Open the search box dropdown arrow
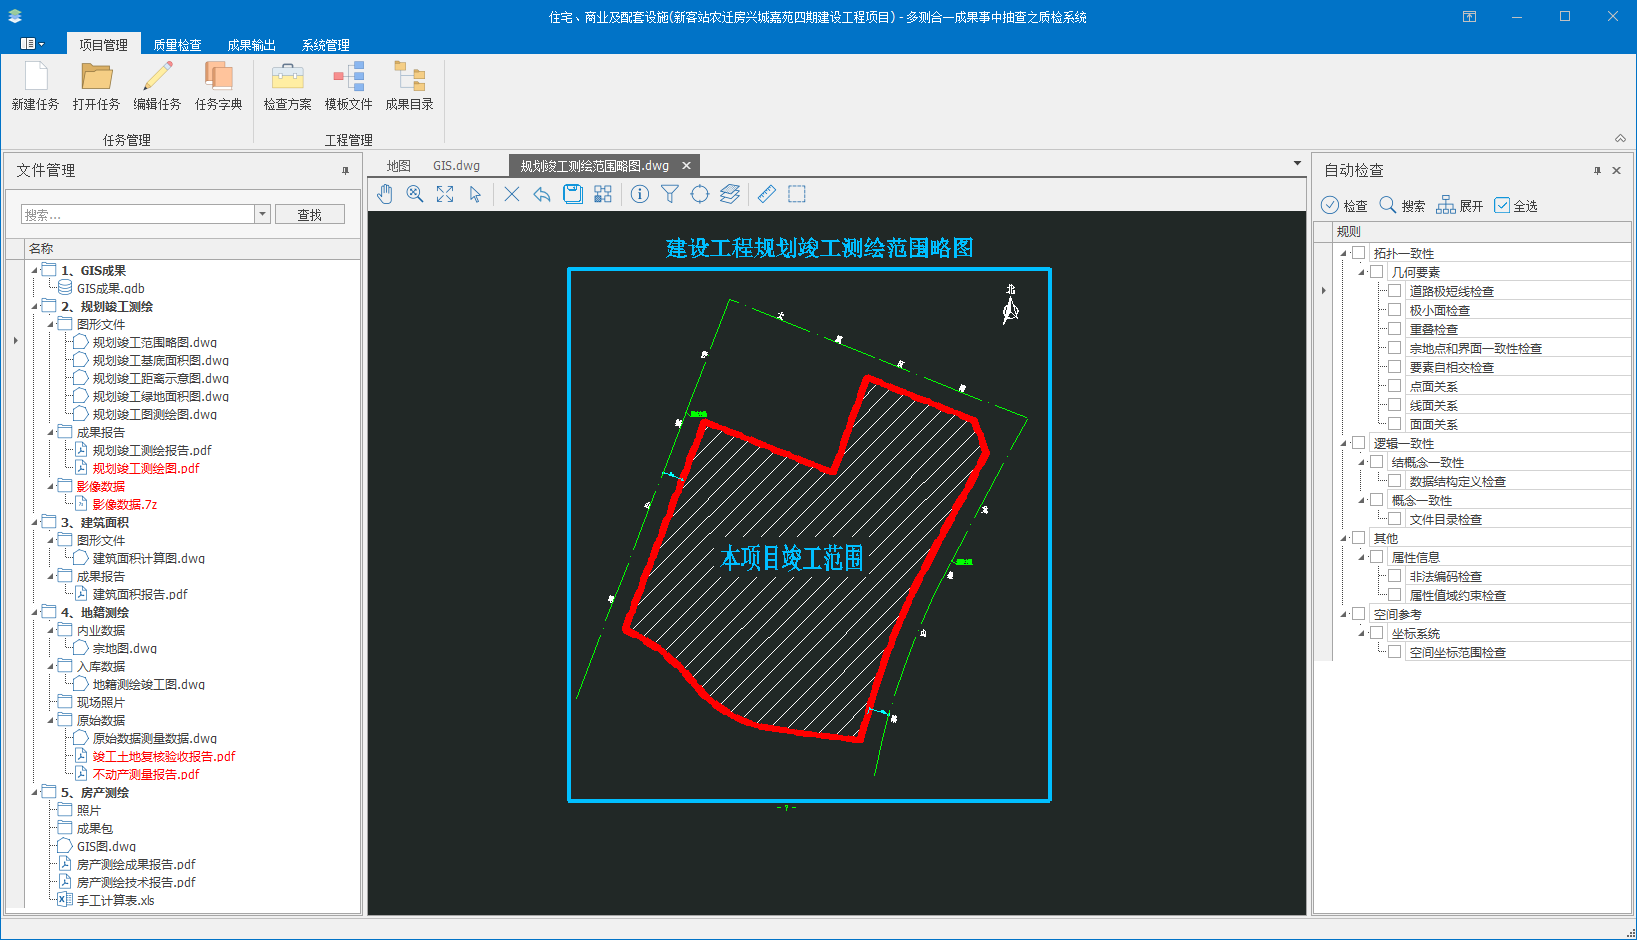This screenshot has width=1637, height=940. click(x=262, y=214)
